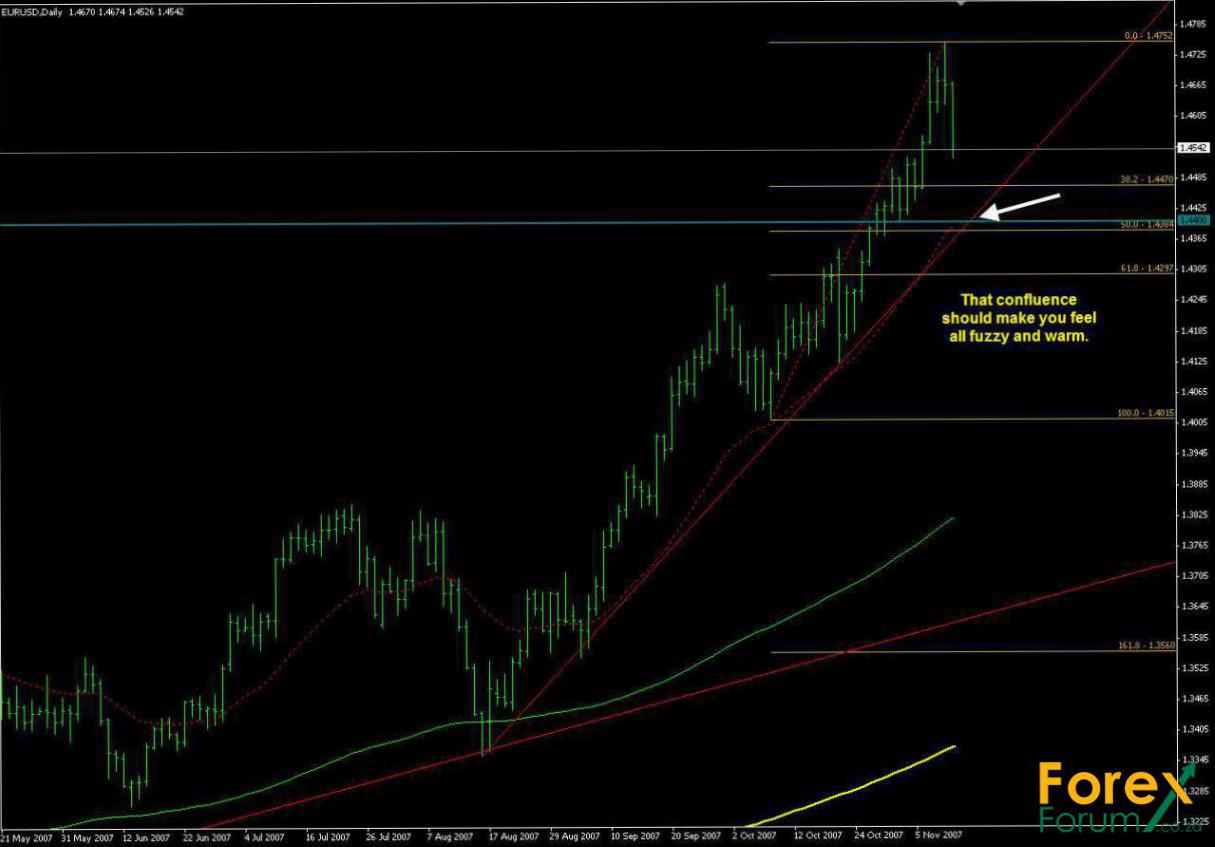This screenshot has height=847, width=1215.
Task: Click the Fibonacci 100.0 - 1.4015 level label
Action: (x=1144, y=414)
